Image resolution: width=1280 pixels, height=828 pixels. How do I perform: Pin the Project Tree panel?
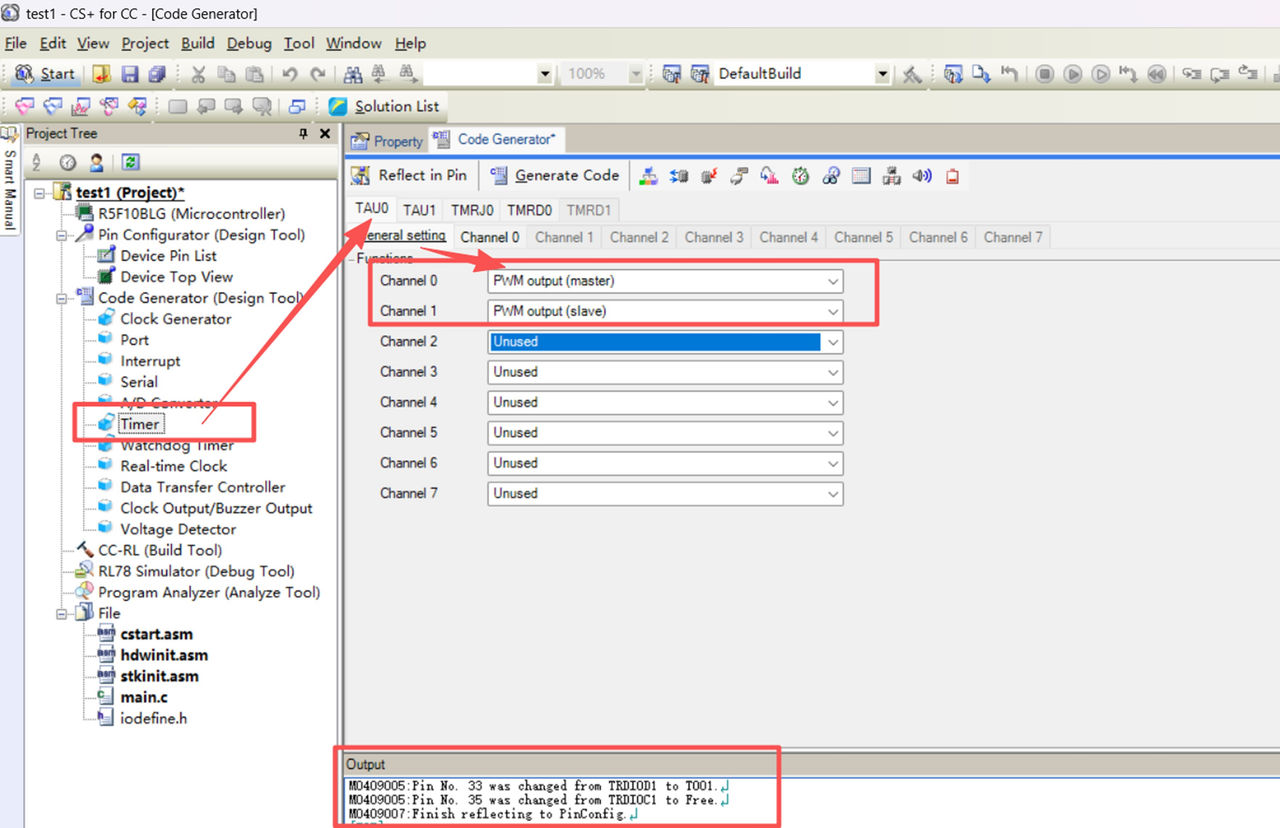[x=303, y=134]
